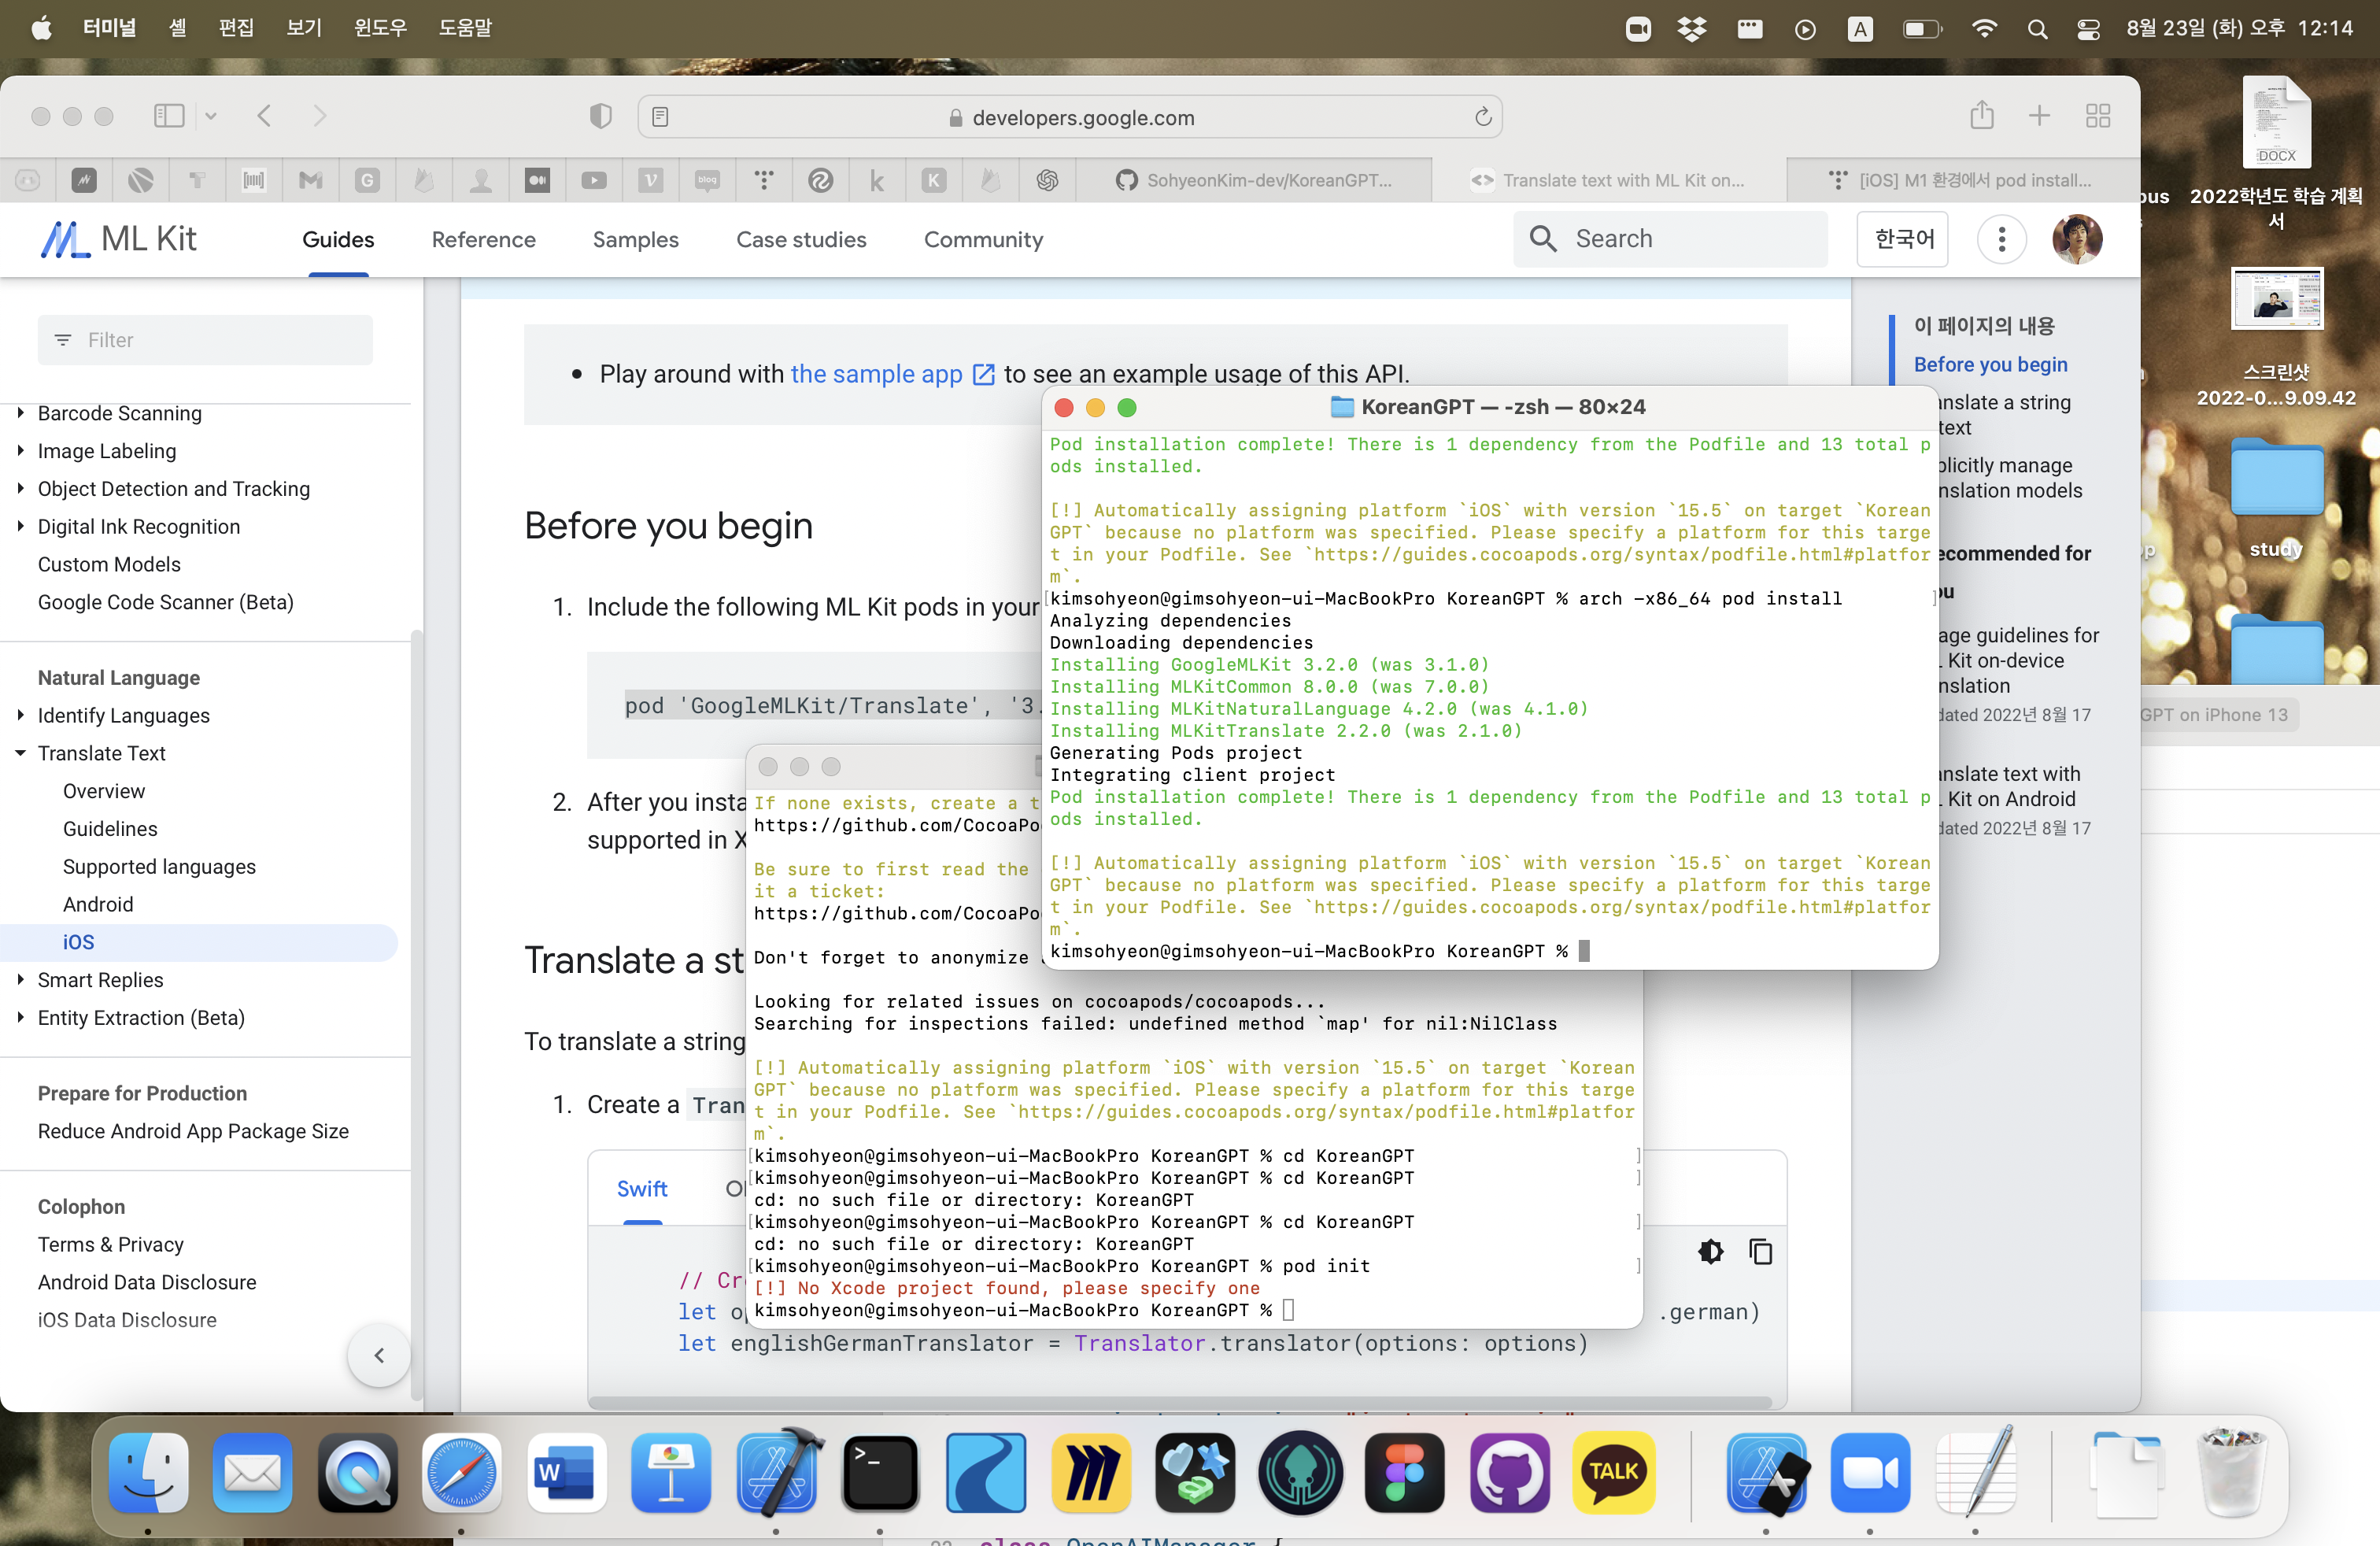Open the Community tab
Viewport: 2380px width, 1546px height.
(983, 239)
